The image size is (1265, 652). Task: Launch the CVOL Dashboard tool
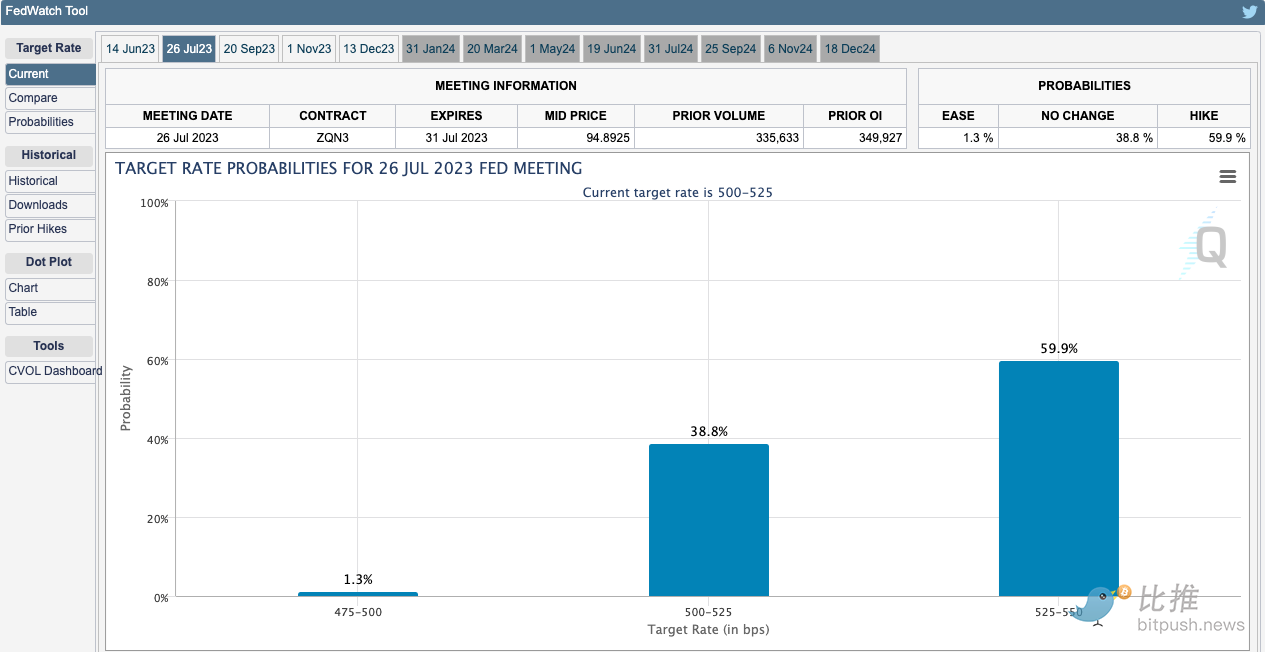point(52,371)
